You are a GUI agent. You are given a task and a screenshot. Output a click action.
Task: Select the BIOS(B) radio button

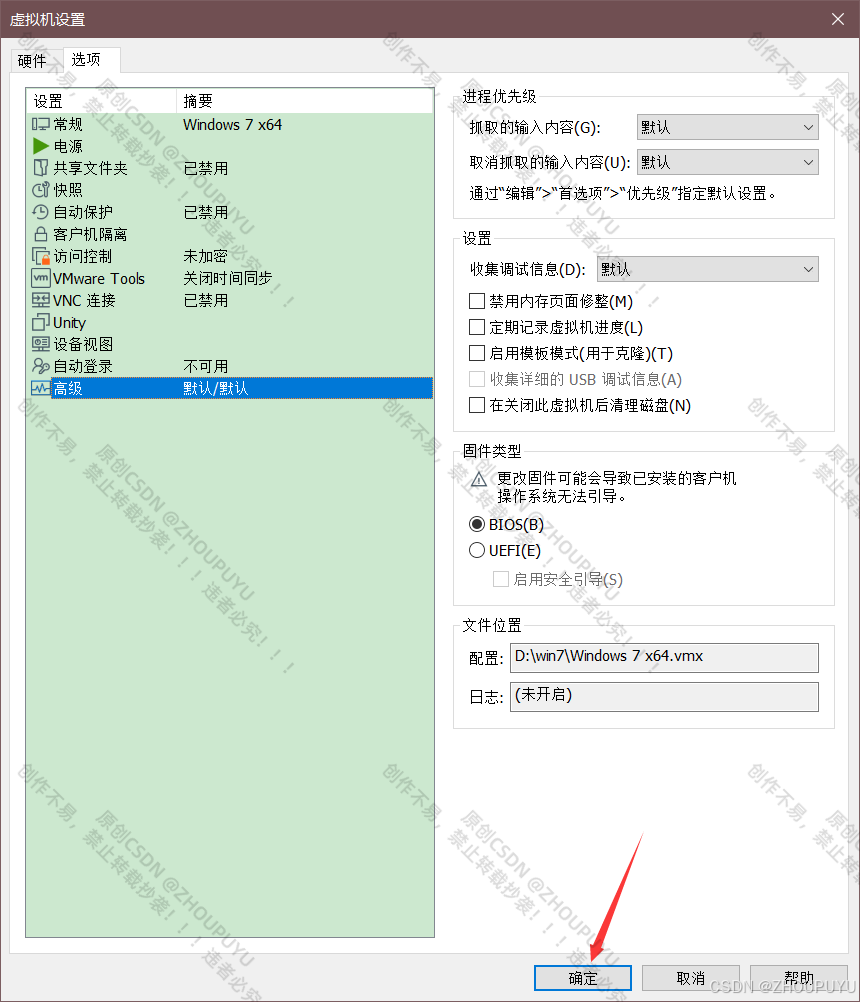[x=477, y=524]
